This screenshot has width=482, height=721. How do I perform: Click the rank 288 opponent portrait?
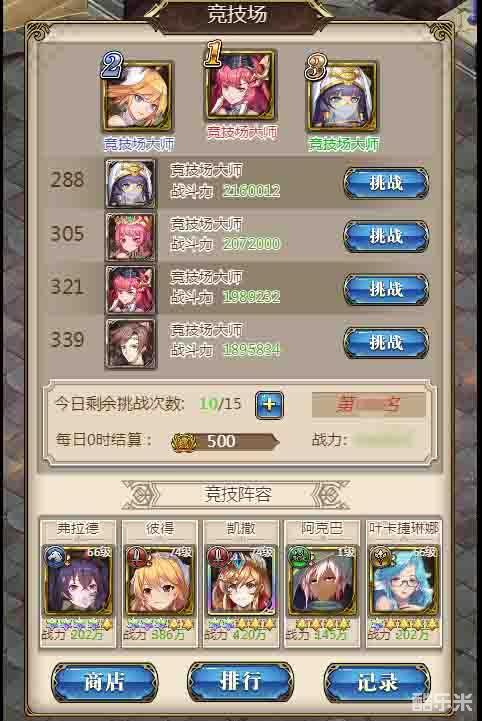(x=131, y=183)
